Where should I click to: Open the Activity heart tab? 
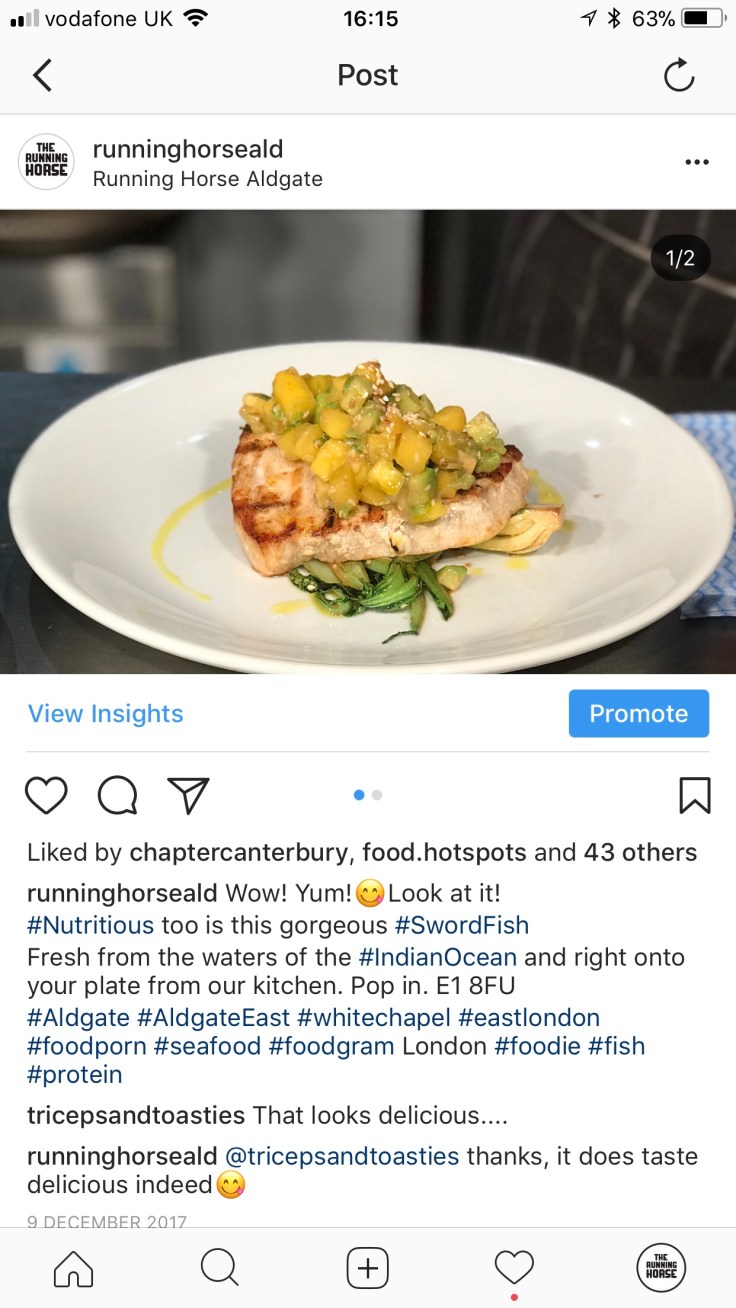514,1269
